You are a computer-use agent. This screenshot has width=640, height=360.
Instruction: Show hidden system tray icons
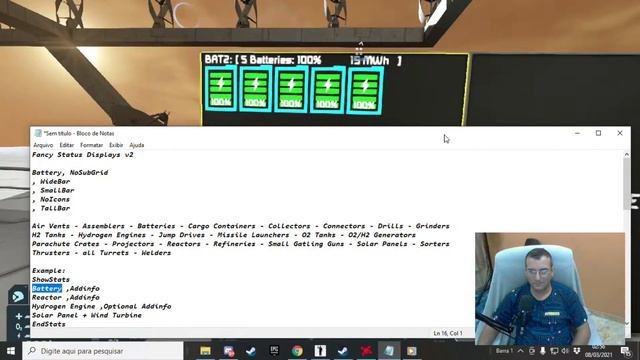[x=521, y=351]
